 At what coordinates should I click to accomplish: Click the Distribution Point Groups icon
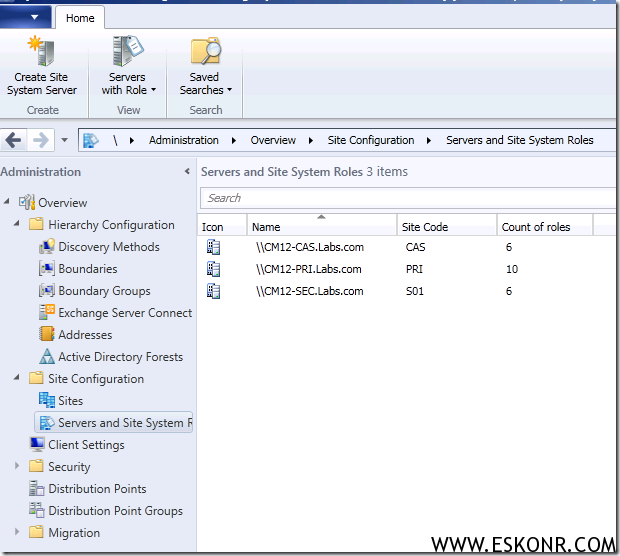37,510
